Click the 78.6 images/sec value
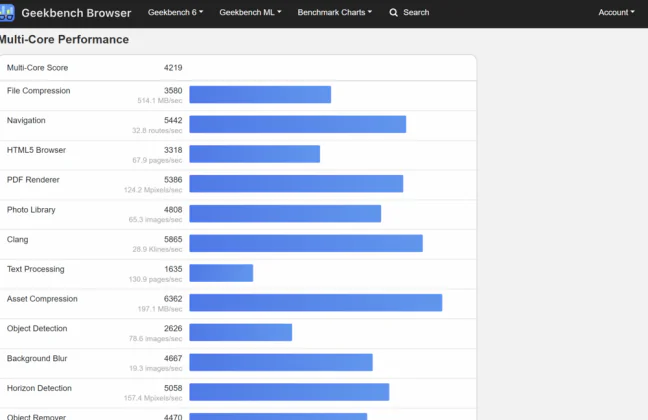The width and height of the screenshot is (648, 420). (x=155, y=339)
